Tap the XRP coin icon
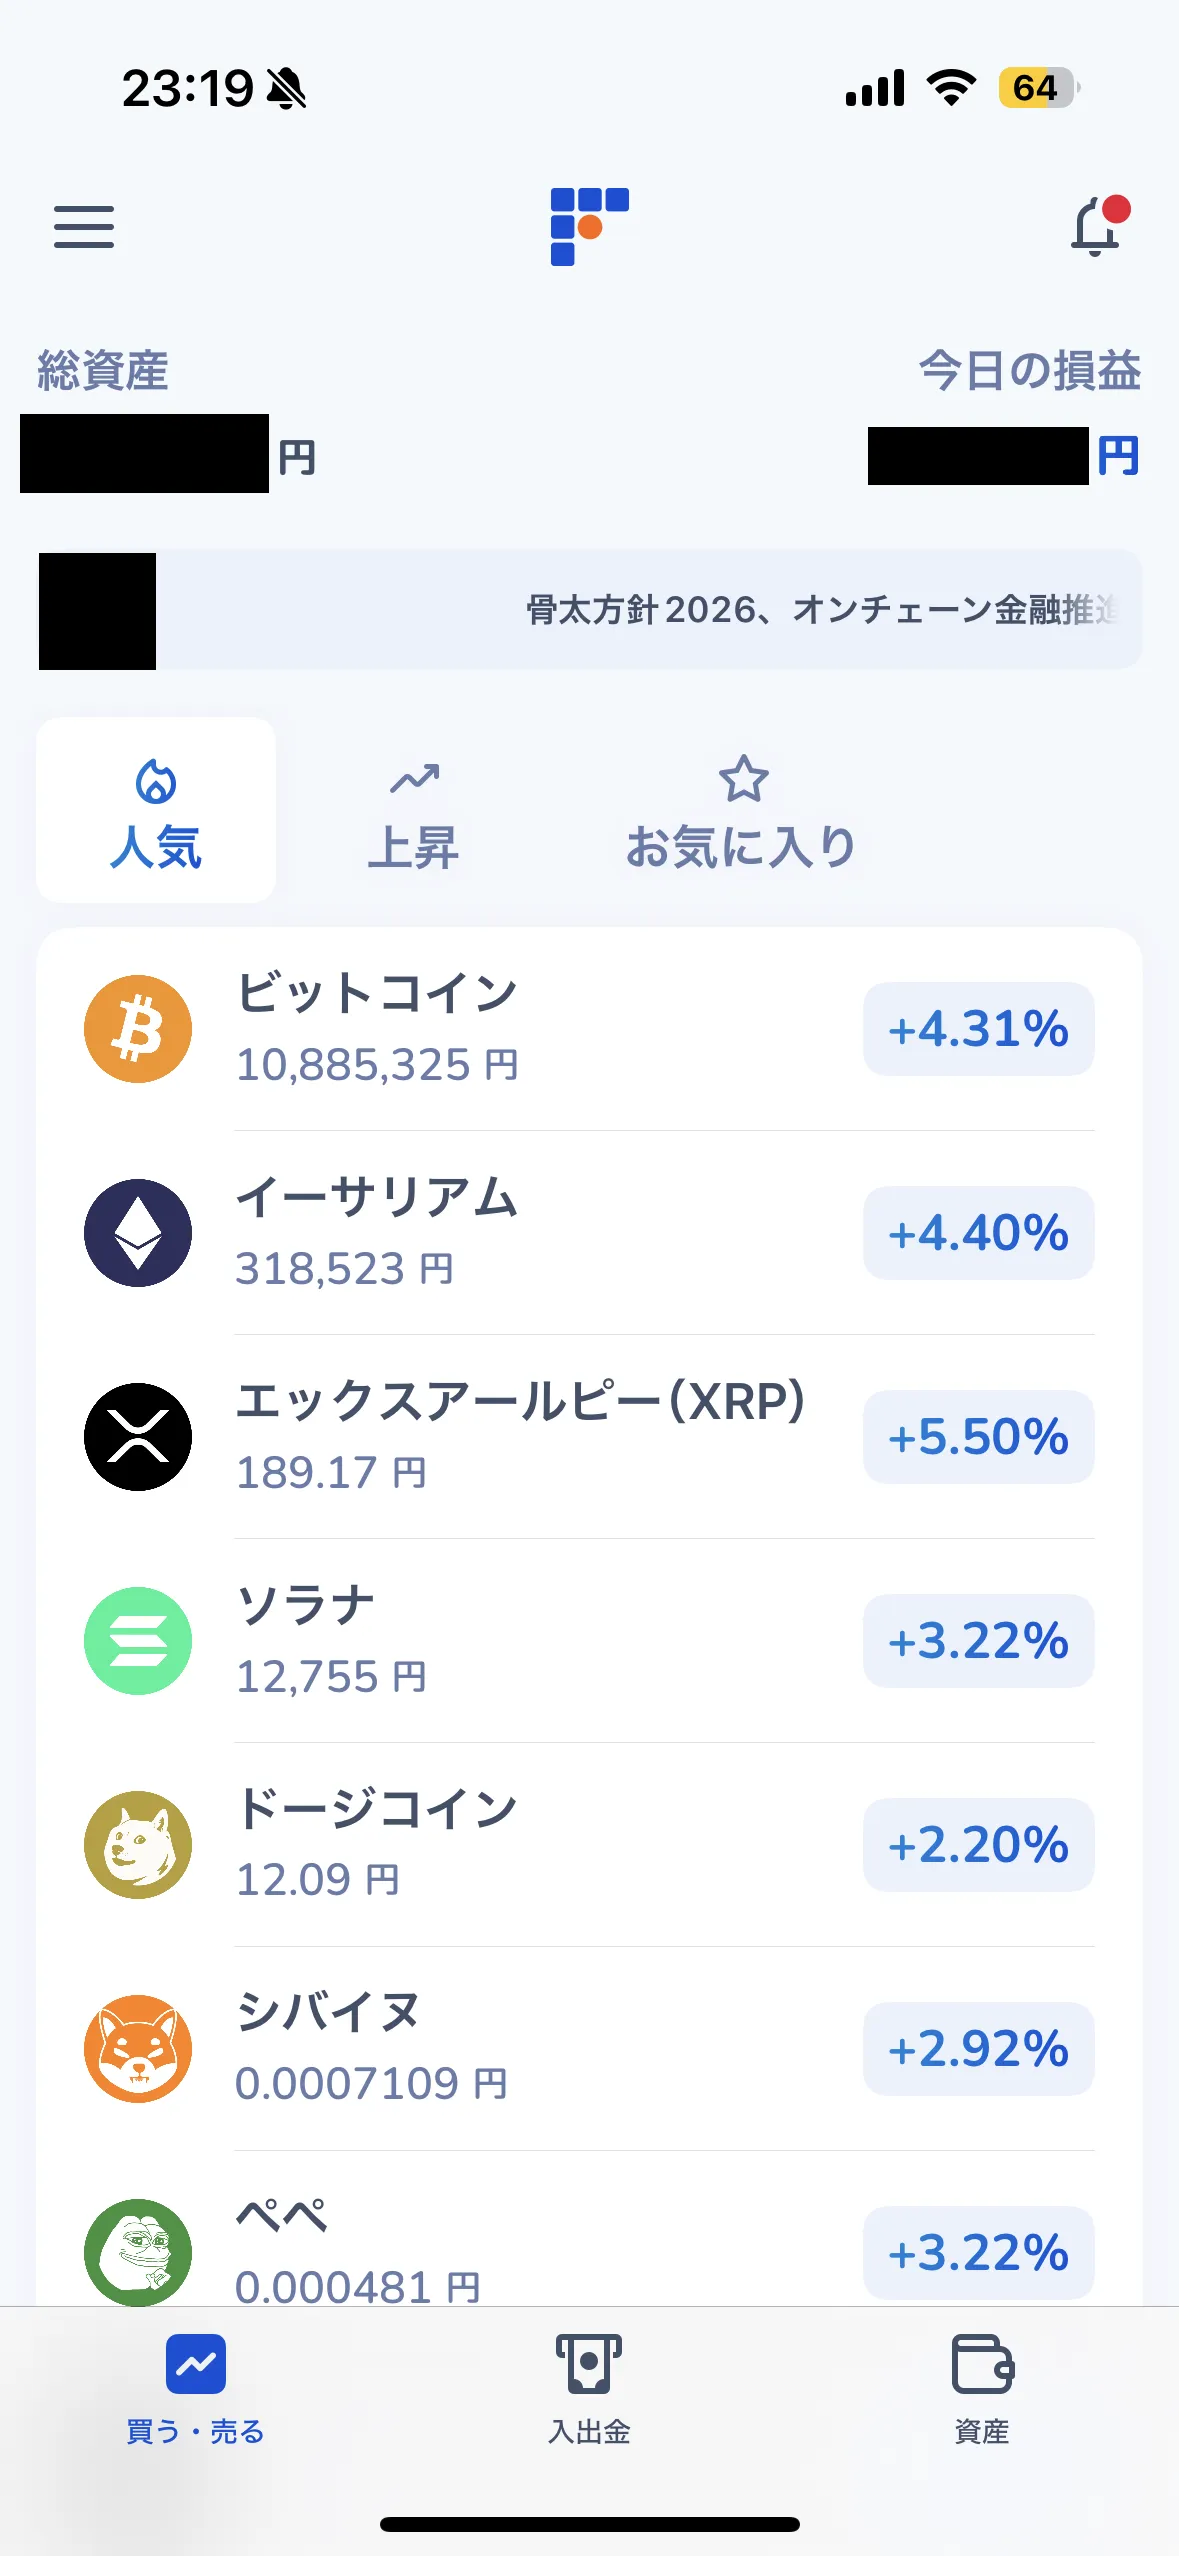1179x2556 pixels. tap(138, 1437)
